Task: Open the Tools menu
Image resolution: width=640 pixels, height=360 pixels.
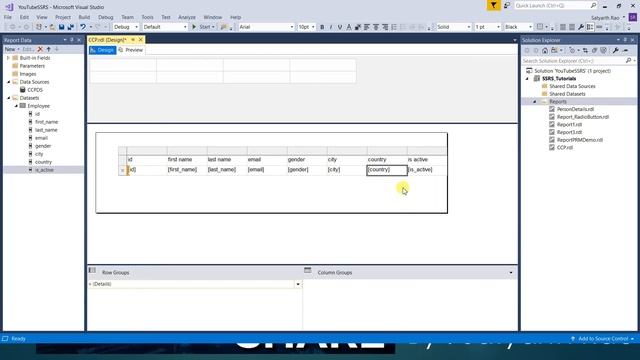Action: click(147, 17)
